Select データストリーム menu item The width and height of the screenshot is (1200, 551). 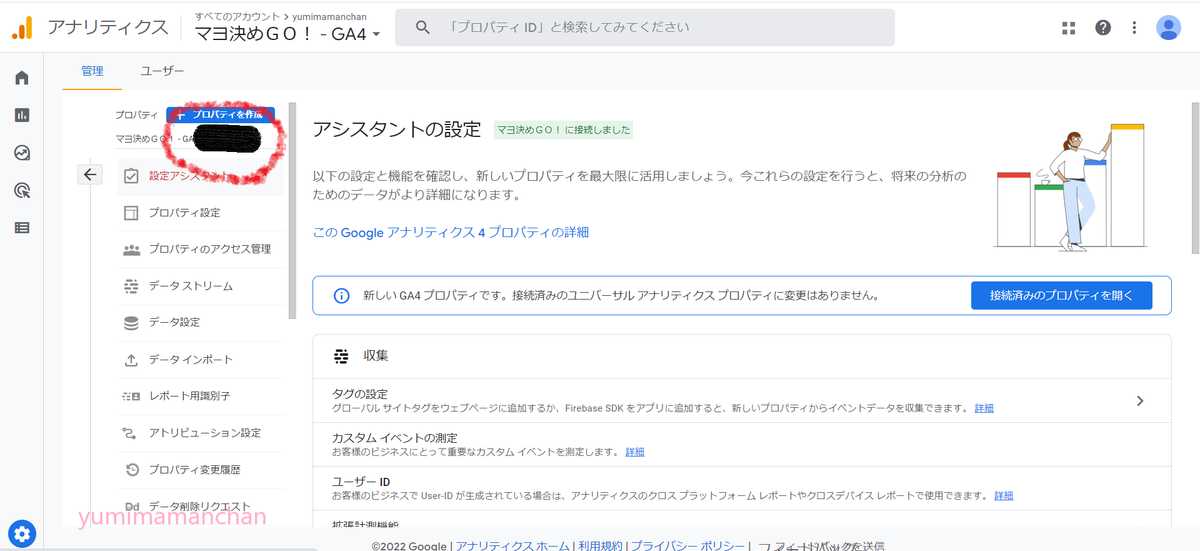191,286
